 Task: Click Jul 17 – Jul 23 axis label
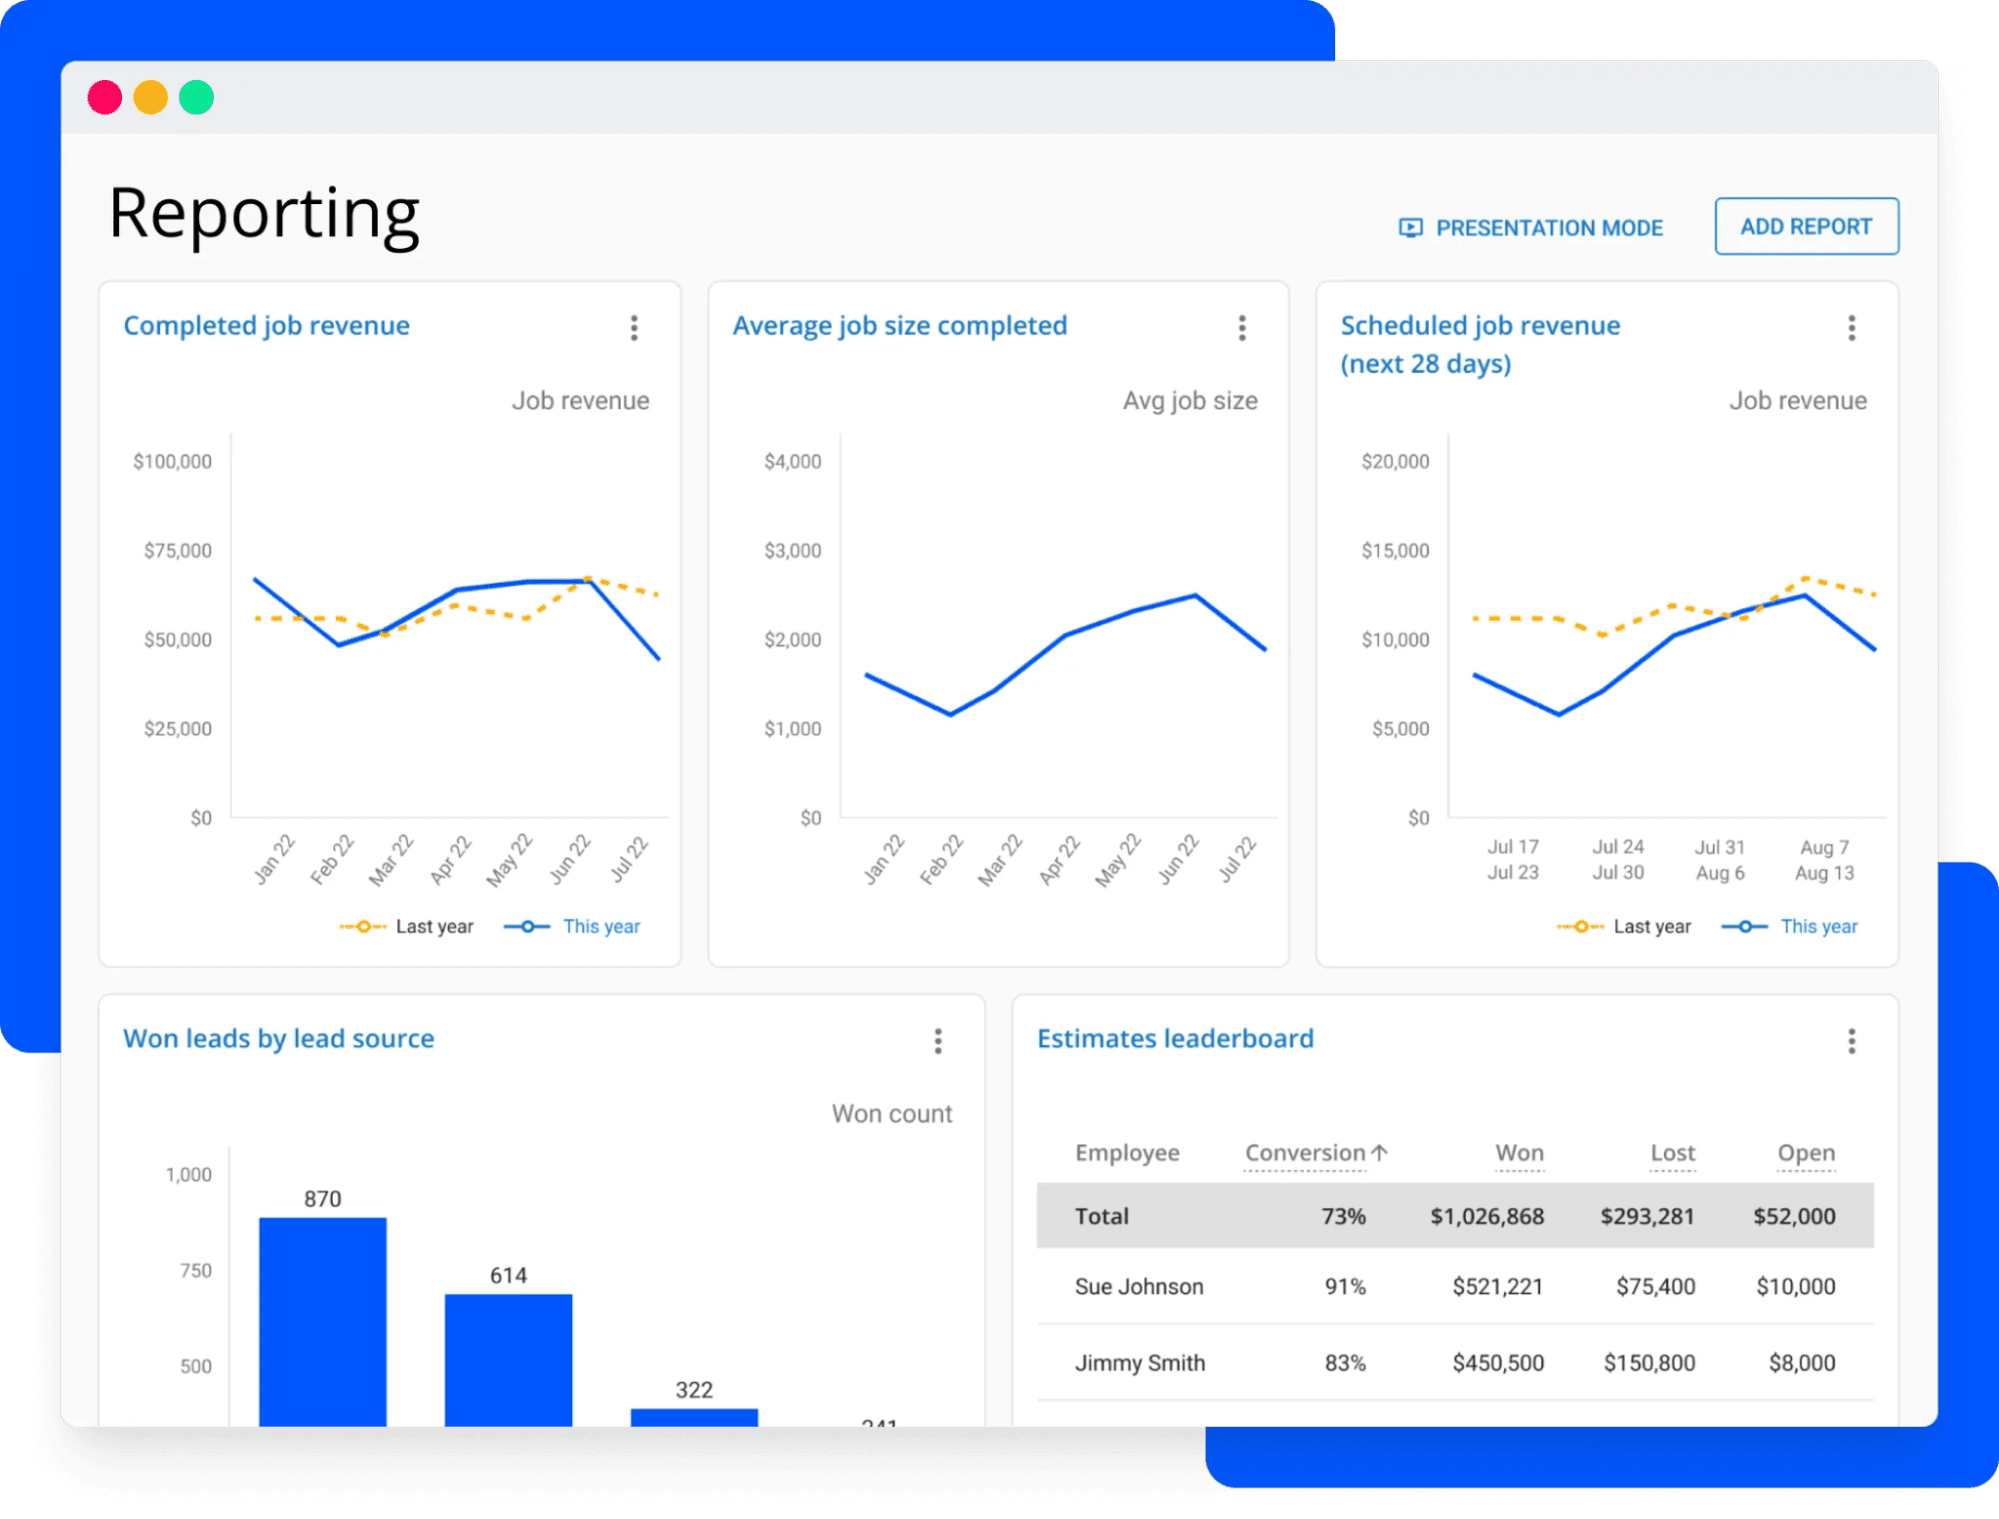(1513, 860)
